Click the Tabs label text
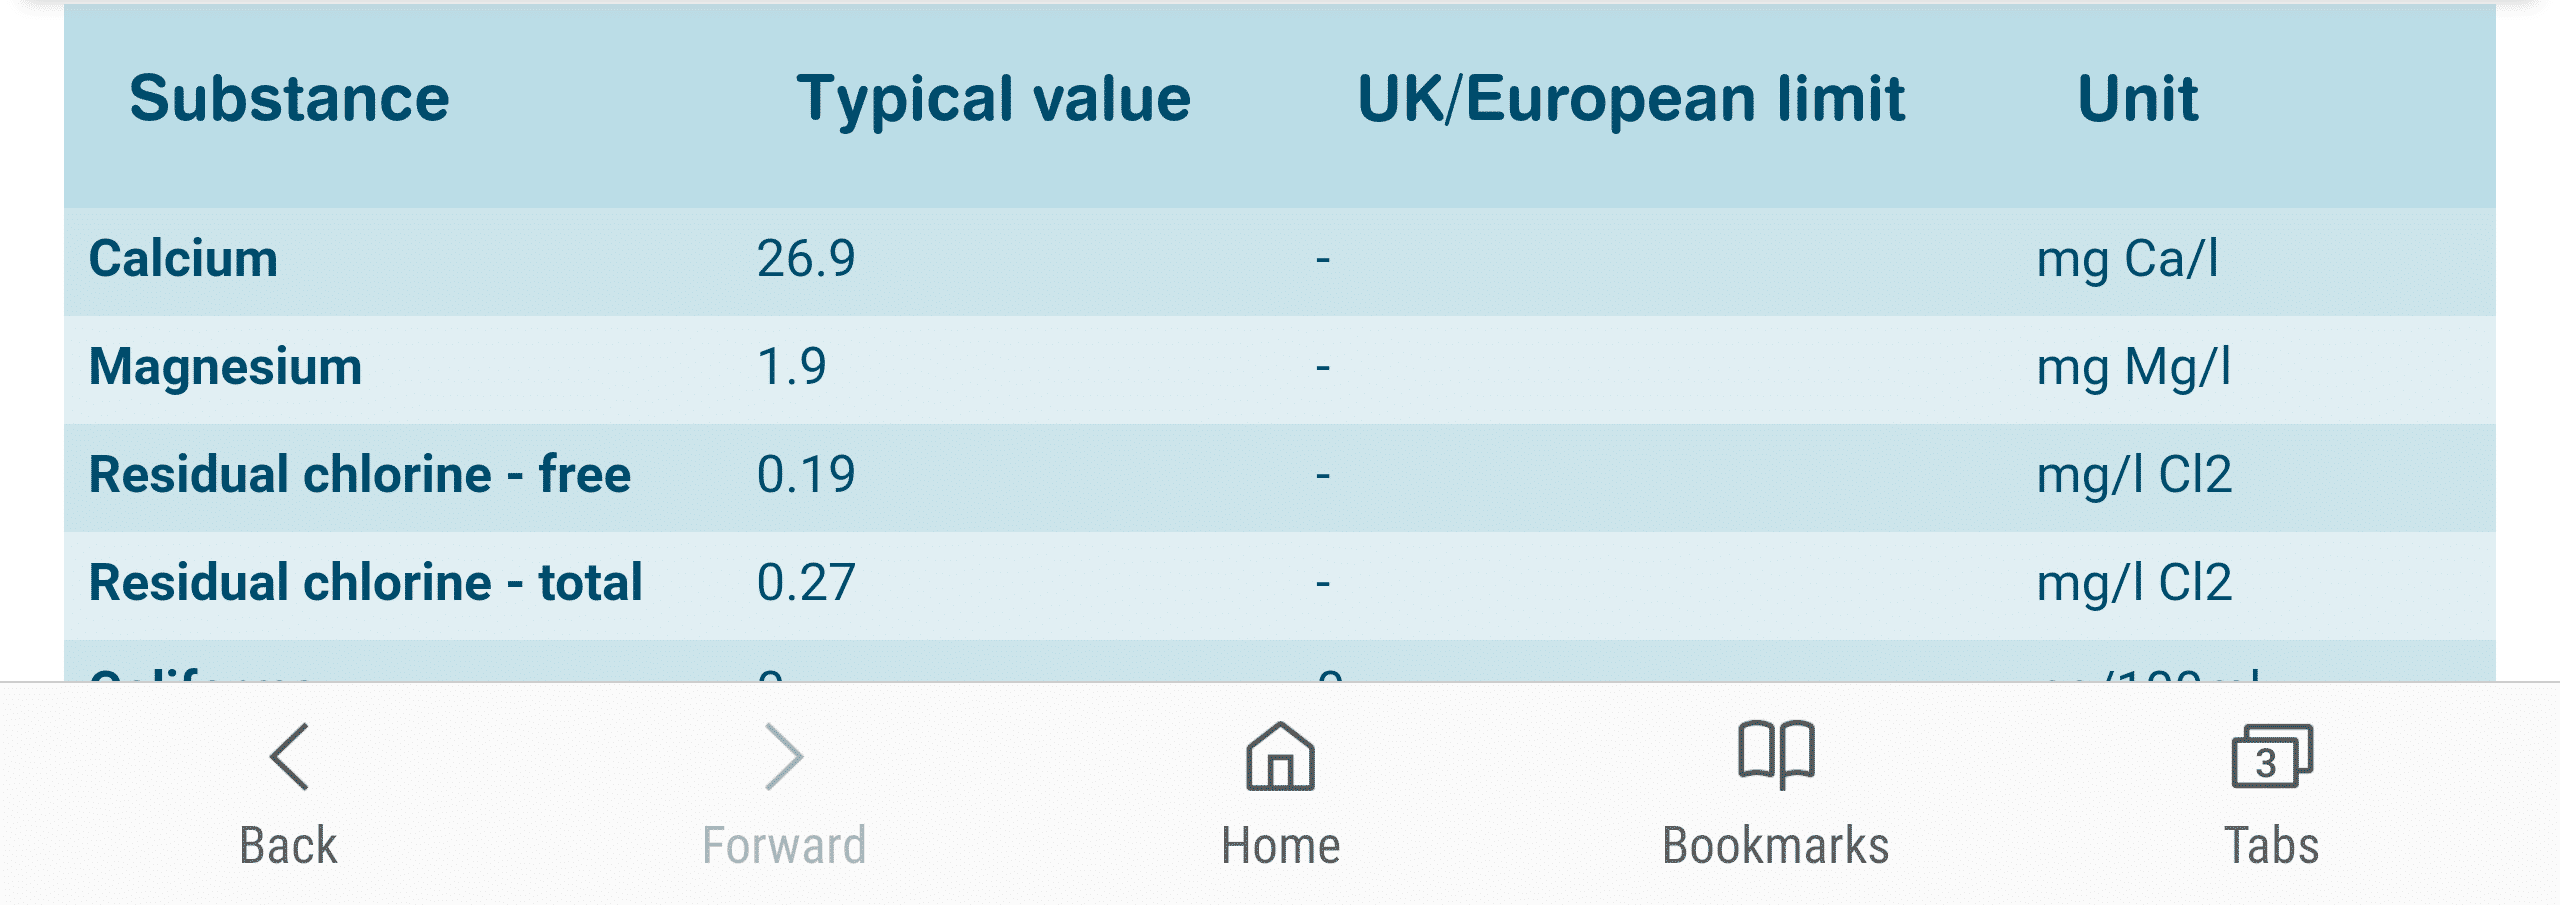Viewport: 2560px width, 905px height. (2271, 846)
